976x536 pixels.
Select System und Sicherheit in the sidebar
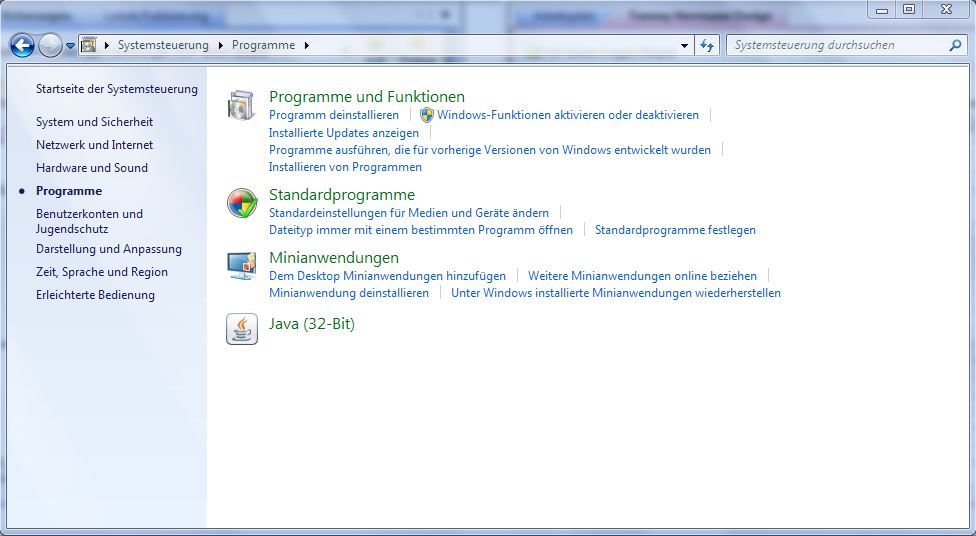(x=95, y=122)
